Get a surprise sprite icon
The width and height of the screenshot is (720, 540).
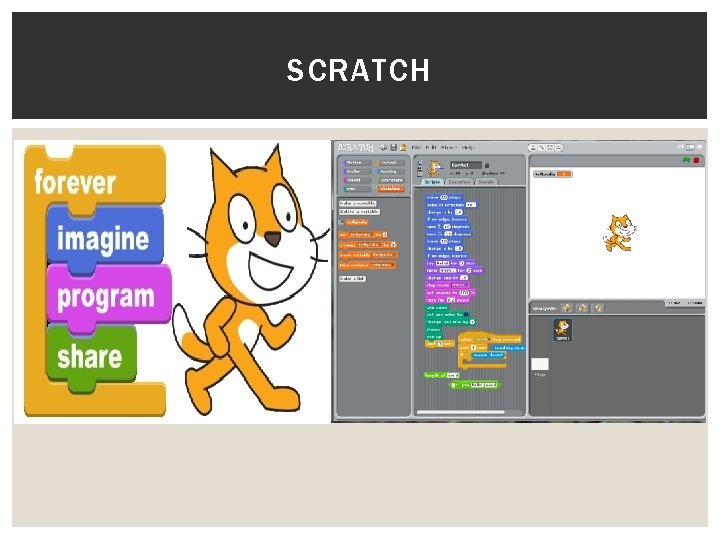pyautogui.click(x=598, y=308)
